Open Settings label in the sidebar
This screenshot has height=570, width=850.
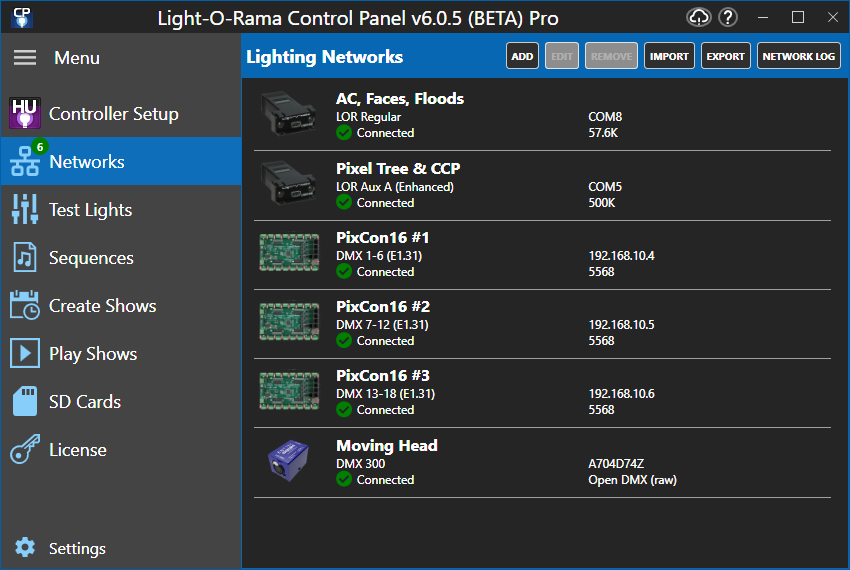(77, 548)
